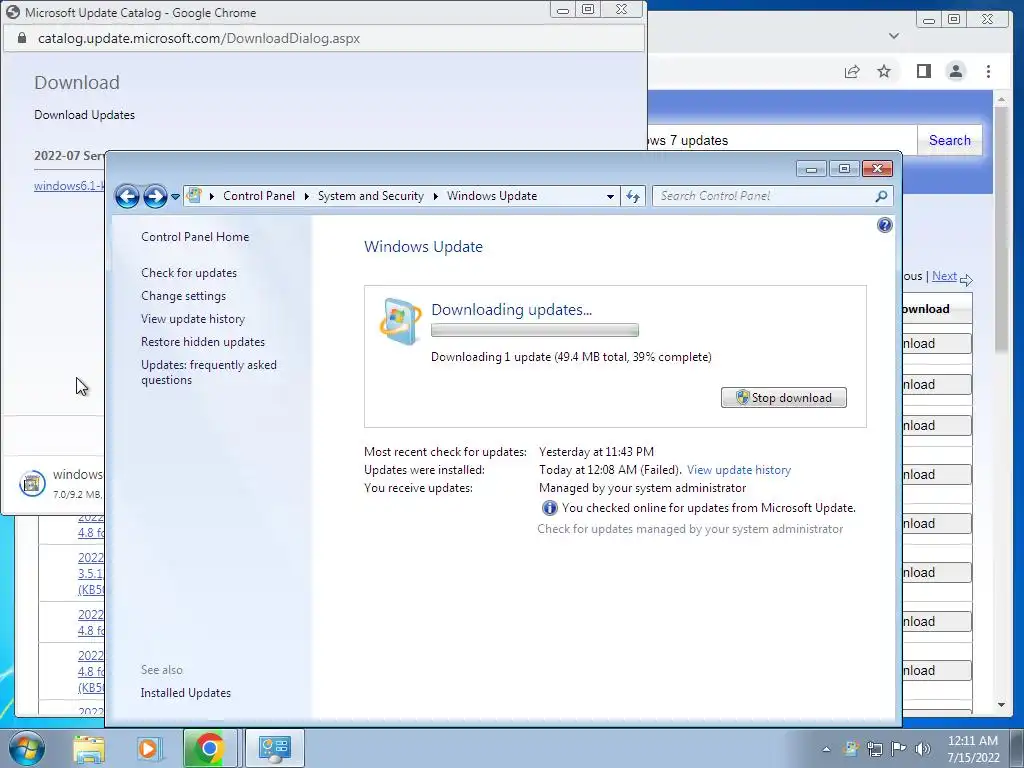Refresh the Windows Update page

point(633,196)
